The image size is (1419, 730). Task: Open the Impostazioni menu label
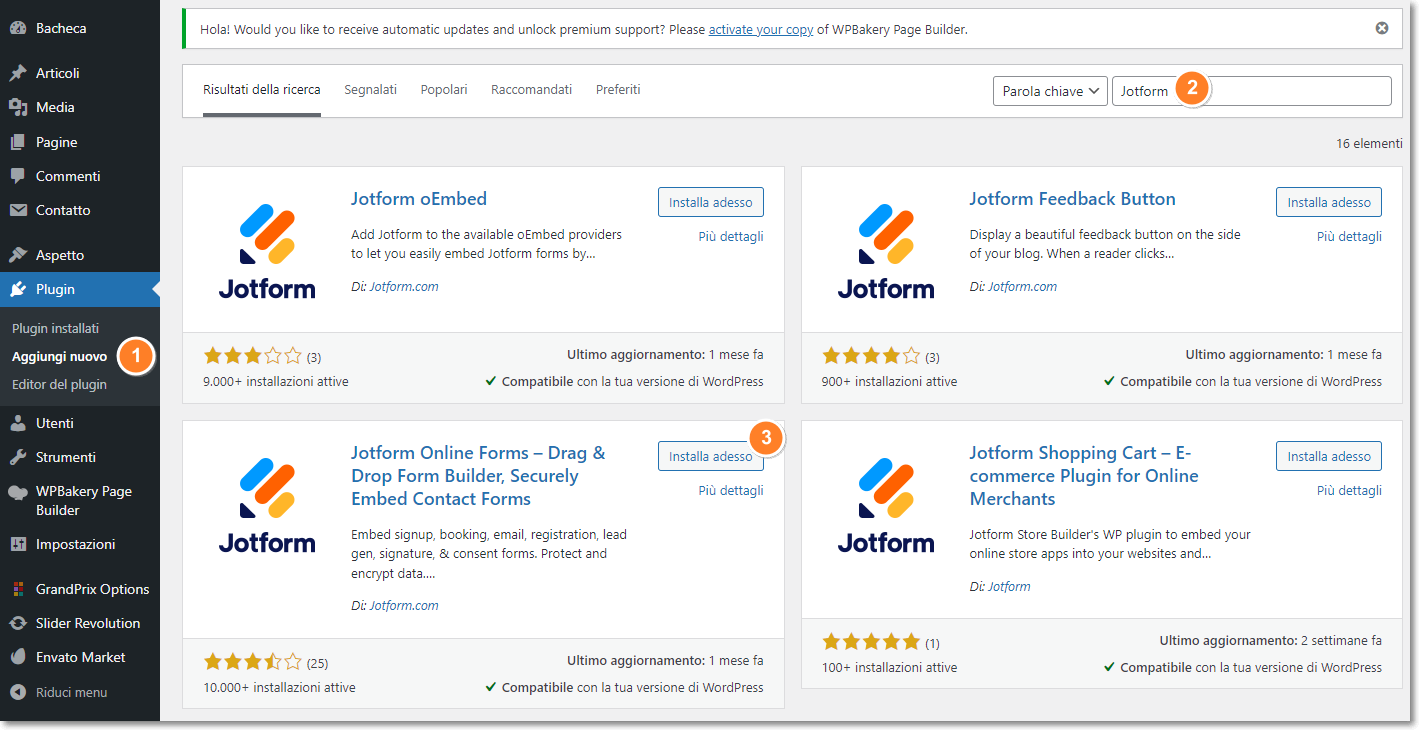click(76, 544)
